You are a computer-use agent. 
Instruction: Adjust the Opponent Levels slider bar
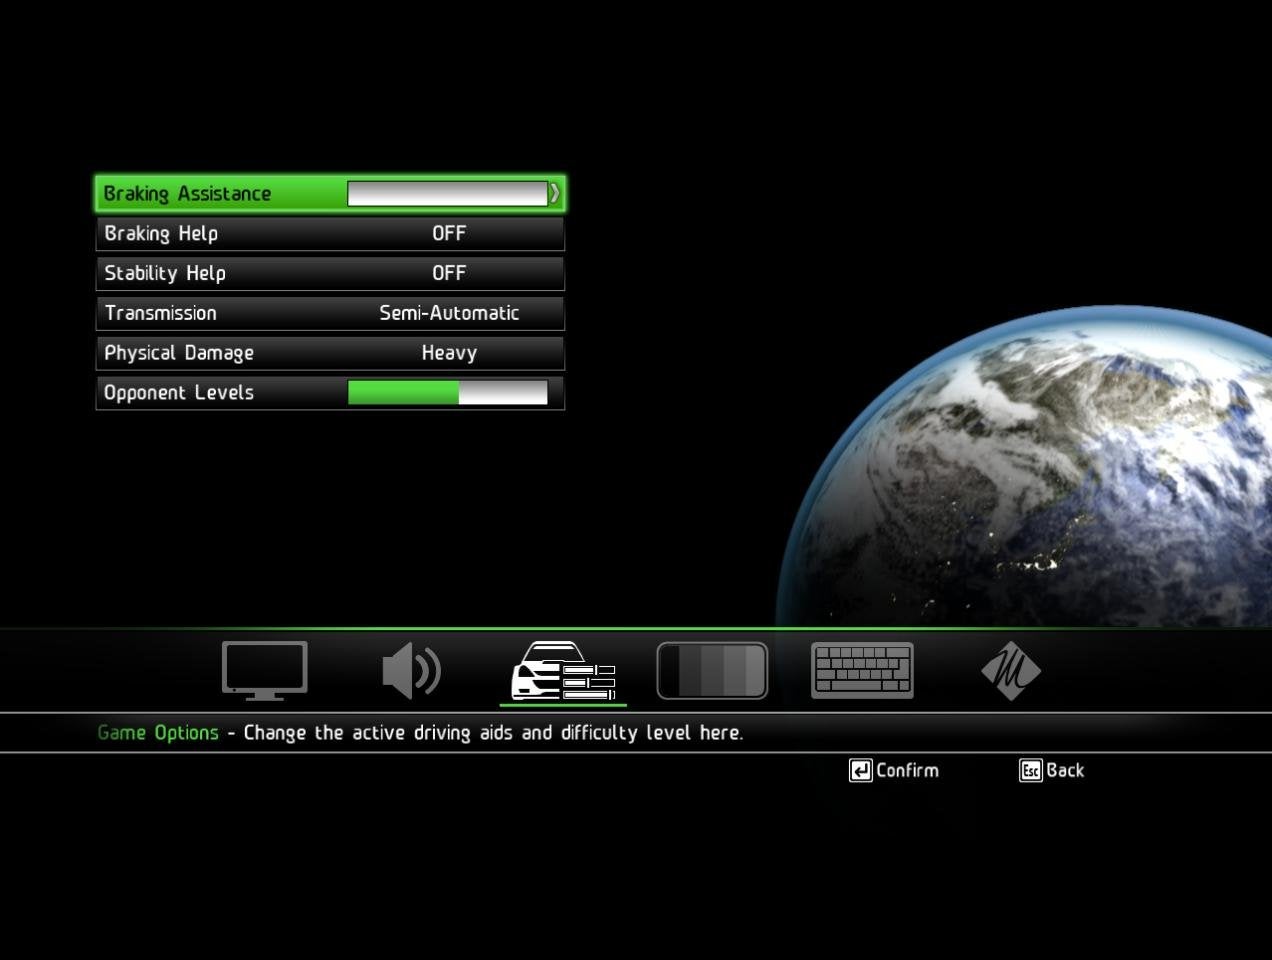point(447,392)
